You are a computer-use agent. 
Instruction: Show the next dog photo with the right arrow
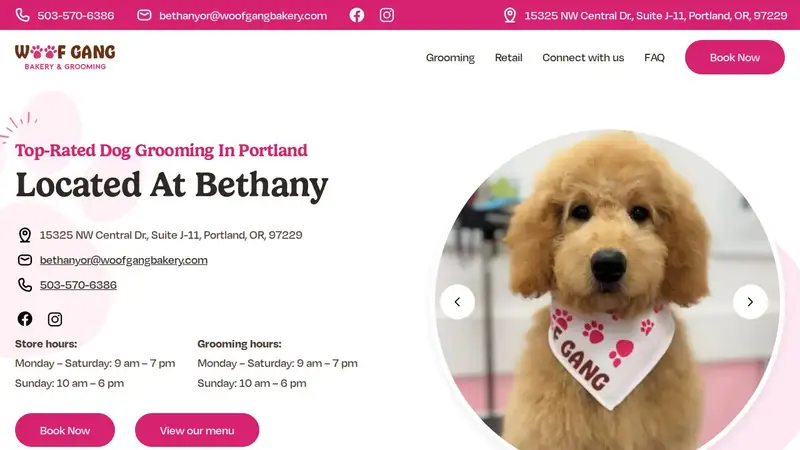750,302
